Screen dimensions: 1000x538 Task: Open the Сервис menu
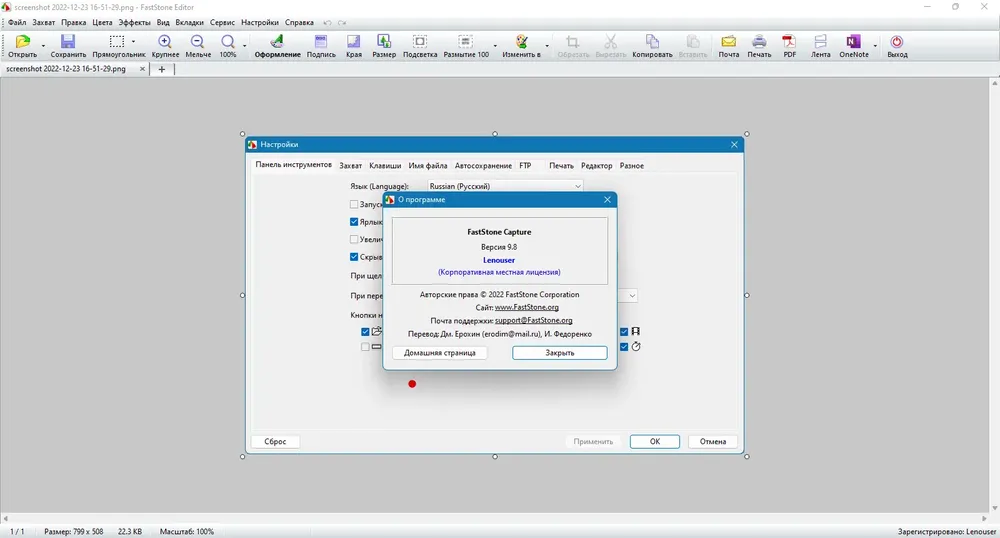(223, 23)
